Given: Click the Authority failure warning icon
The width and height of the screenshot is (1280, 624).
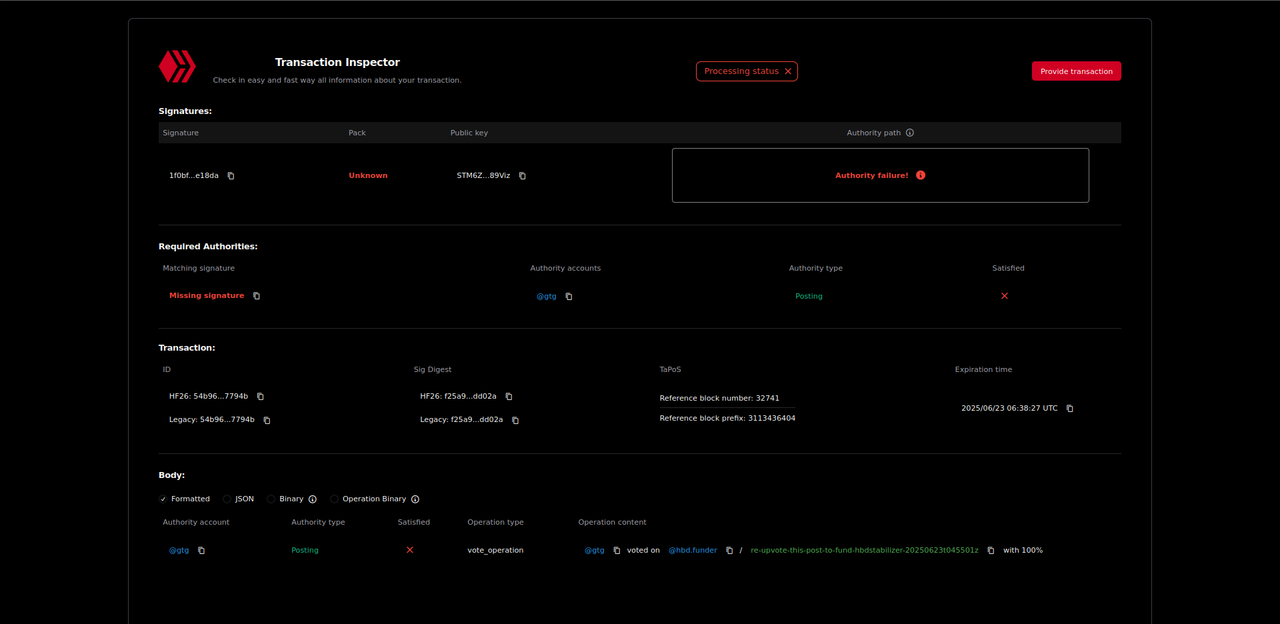Looking at the screenshot, I should point(921,175).
